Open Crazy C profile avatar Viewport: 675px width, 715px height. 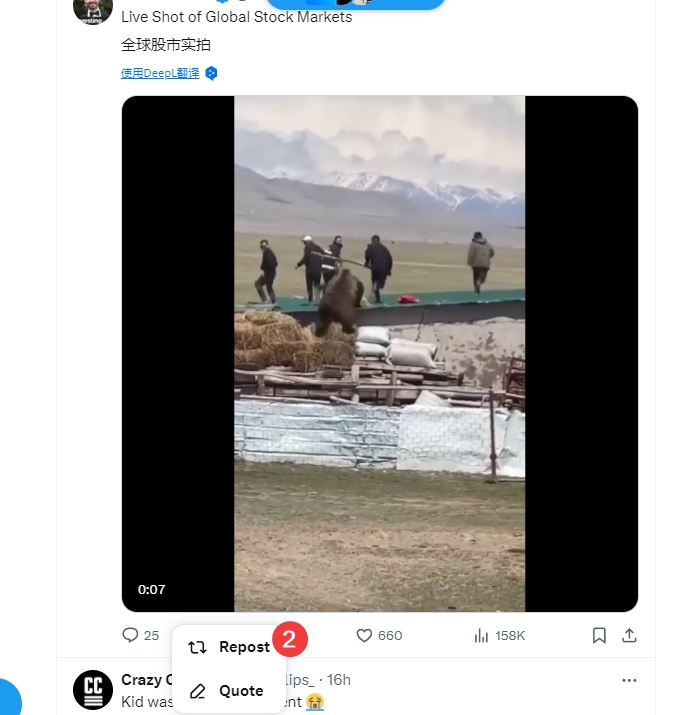click(93, 689)
